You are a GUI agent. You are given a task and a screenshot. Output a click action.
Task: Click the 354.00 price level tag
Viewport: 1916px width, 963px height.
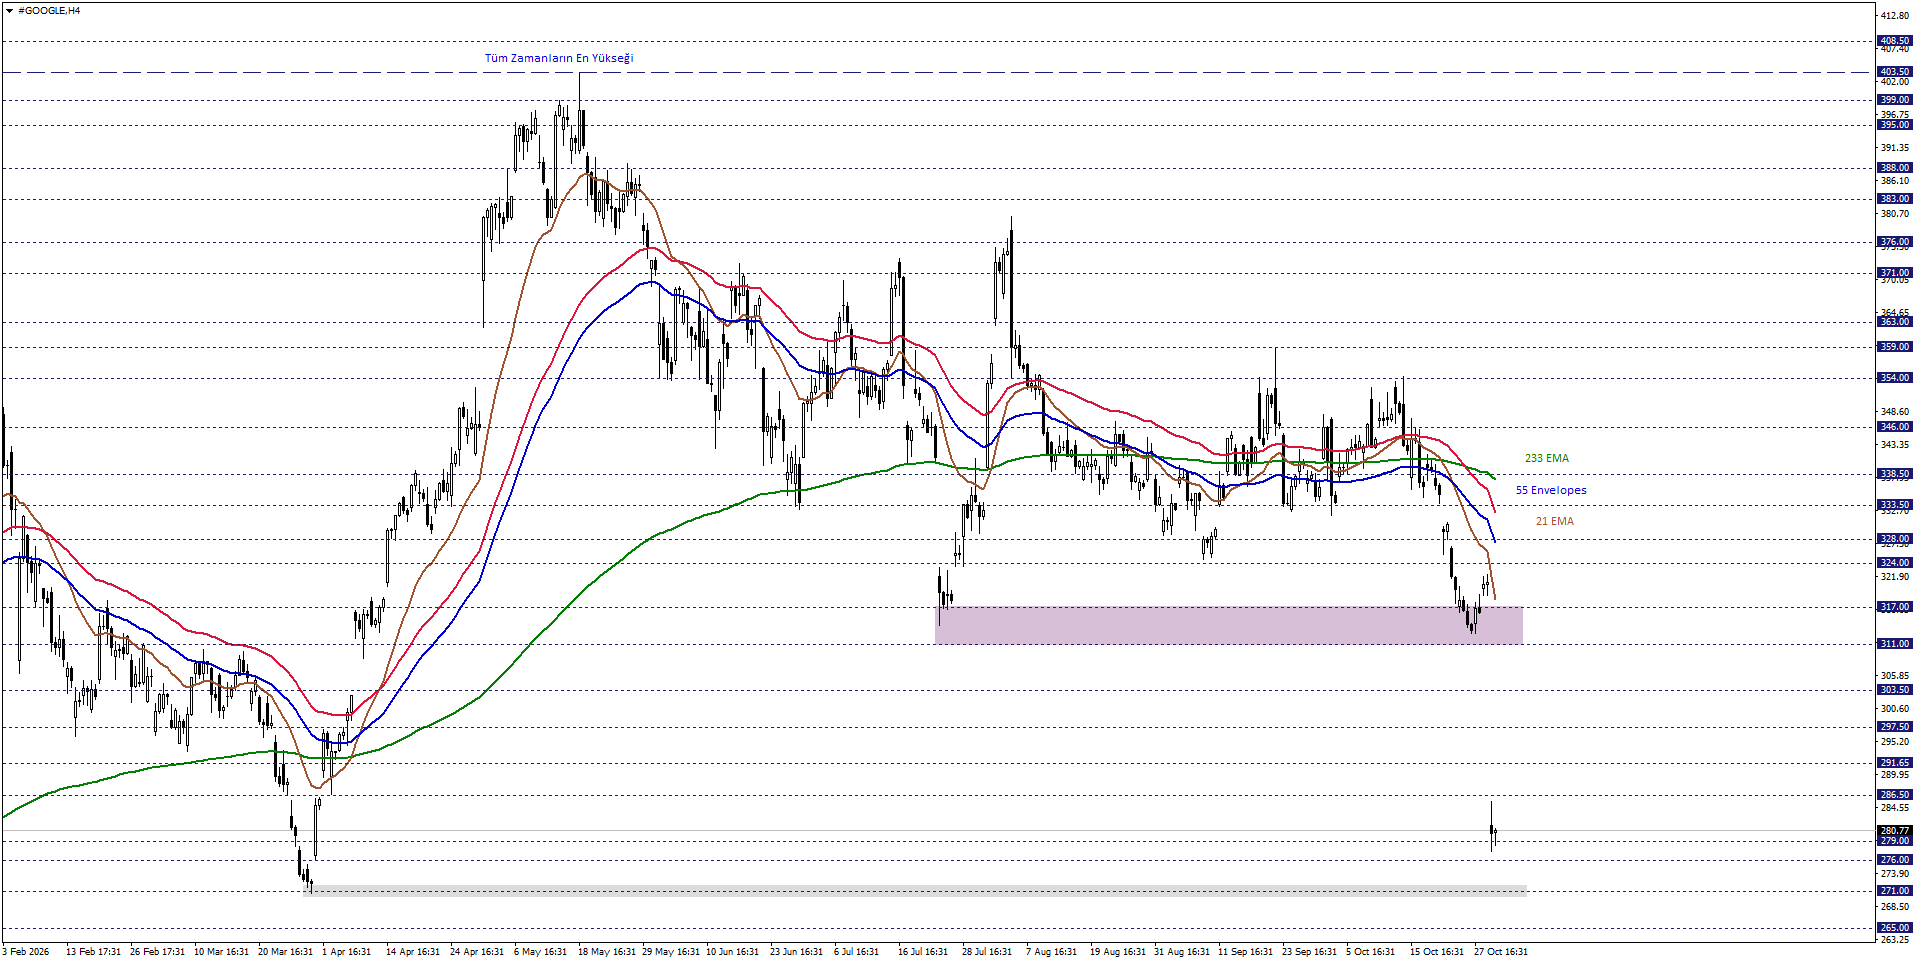point(1894,378)
